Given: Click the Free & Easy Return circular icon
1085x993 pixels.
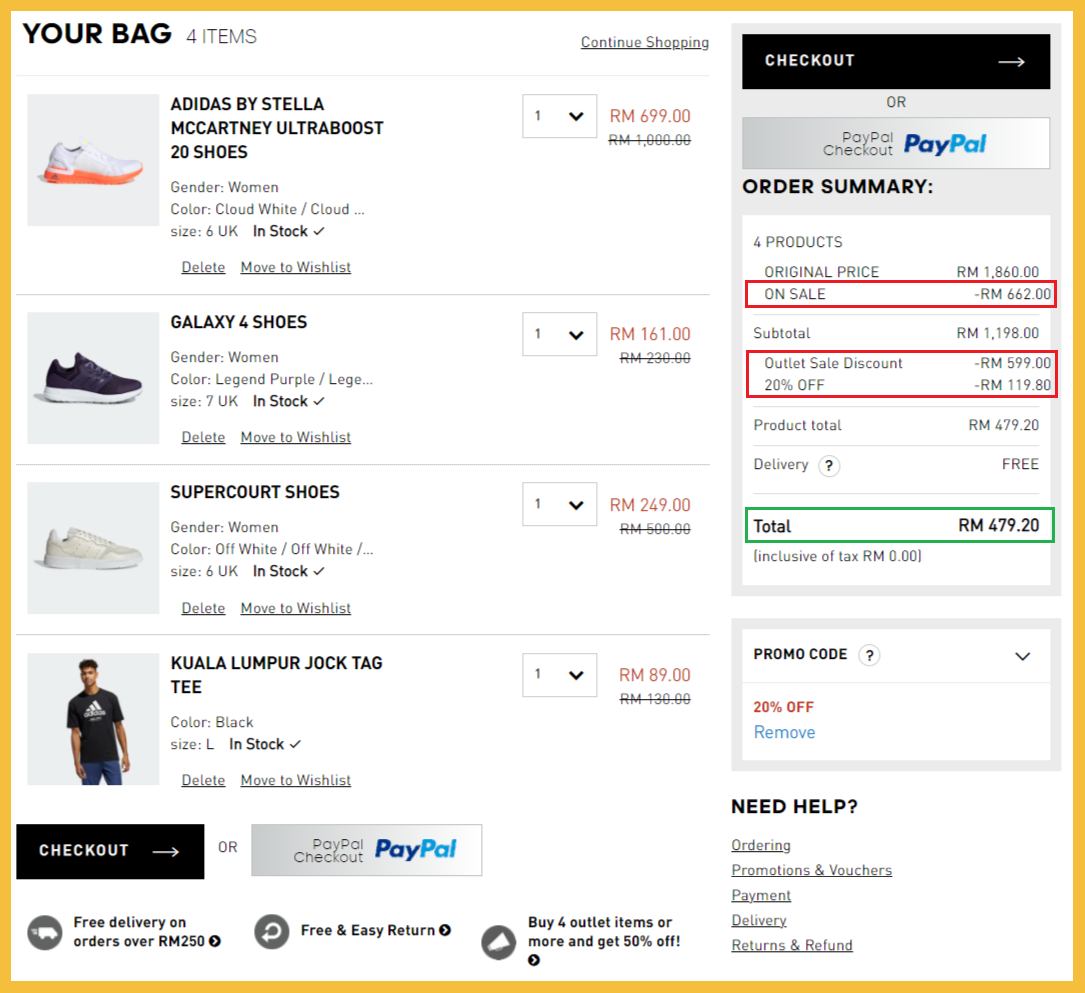Looking at the screenshot, I should point(272,932).
